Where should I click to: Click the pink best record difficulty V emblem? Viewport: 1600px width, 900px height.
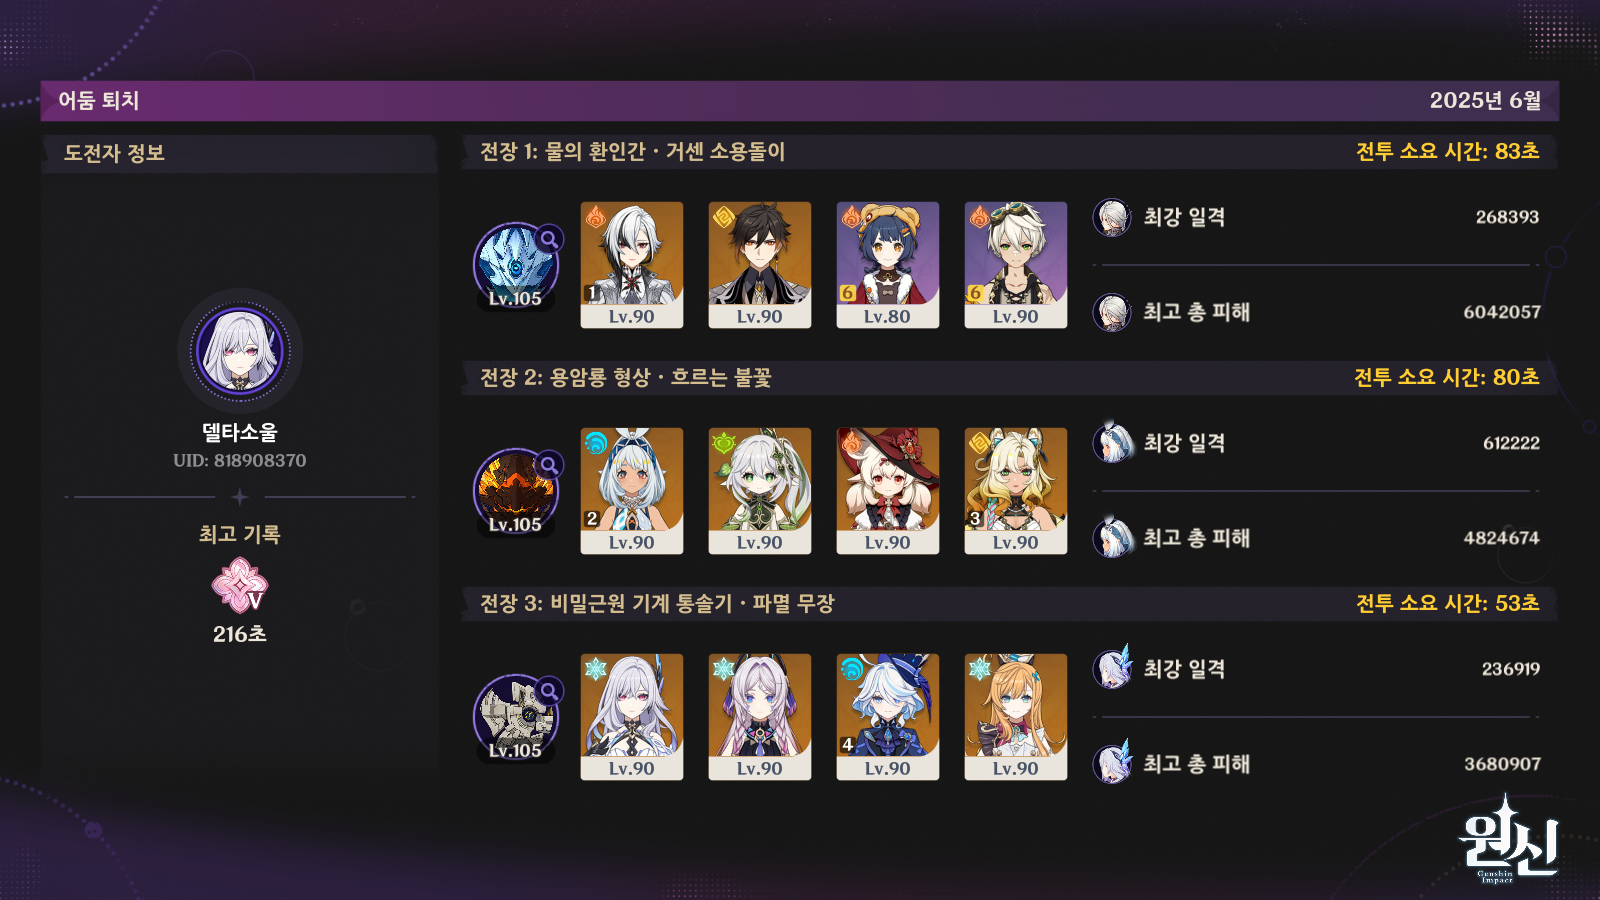240,586
